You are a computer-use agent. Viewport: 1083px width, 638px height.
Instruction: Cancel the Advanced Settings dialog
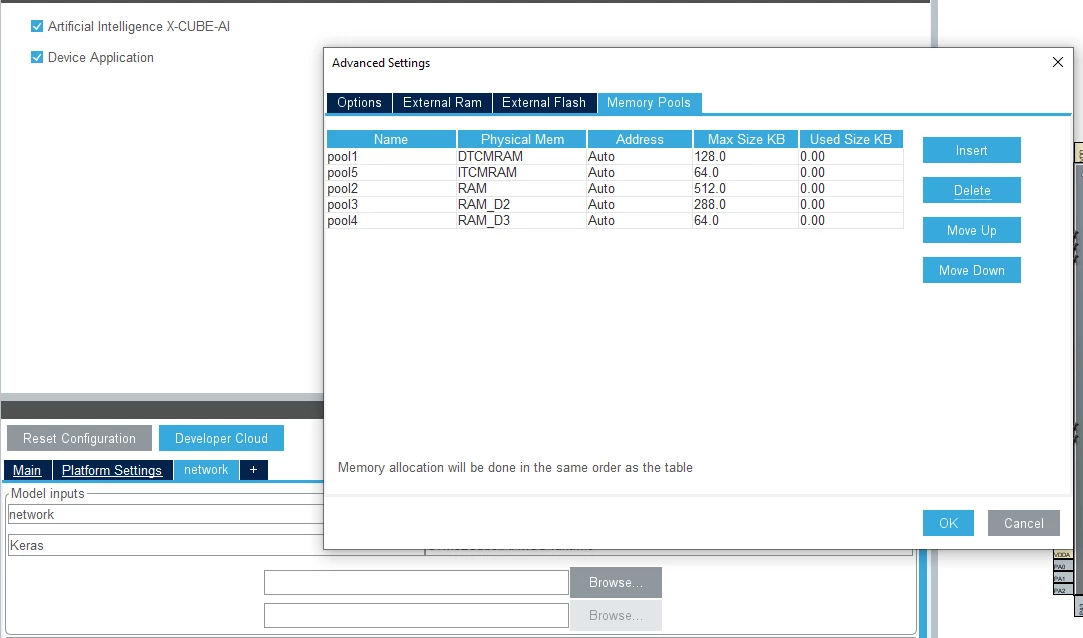point(1024,523)
